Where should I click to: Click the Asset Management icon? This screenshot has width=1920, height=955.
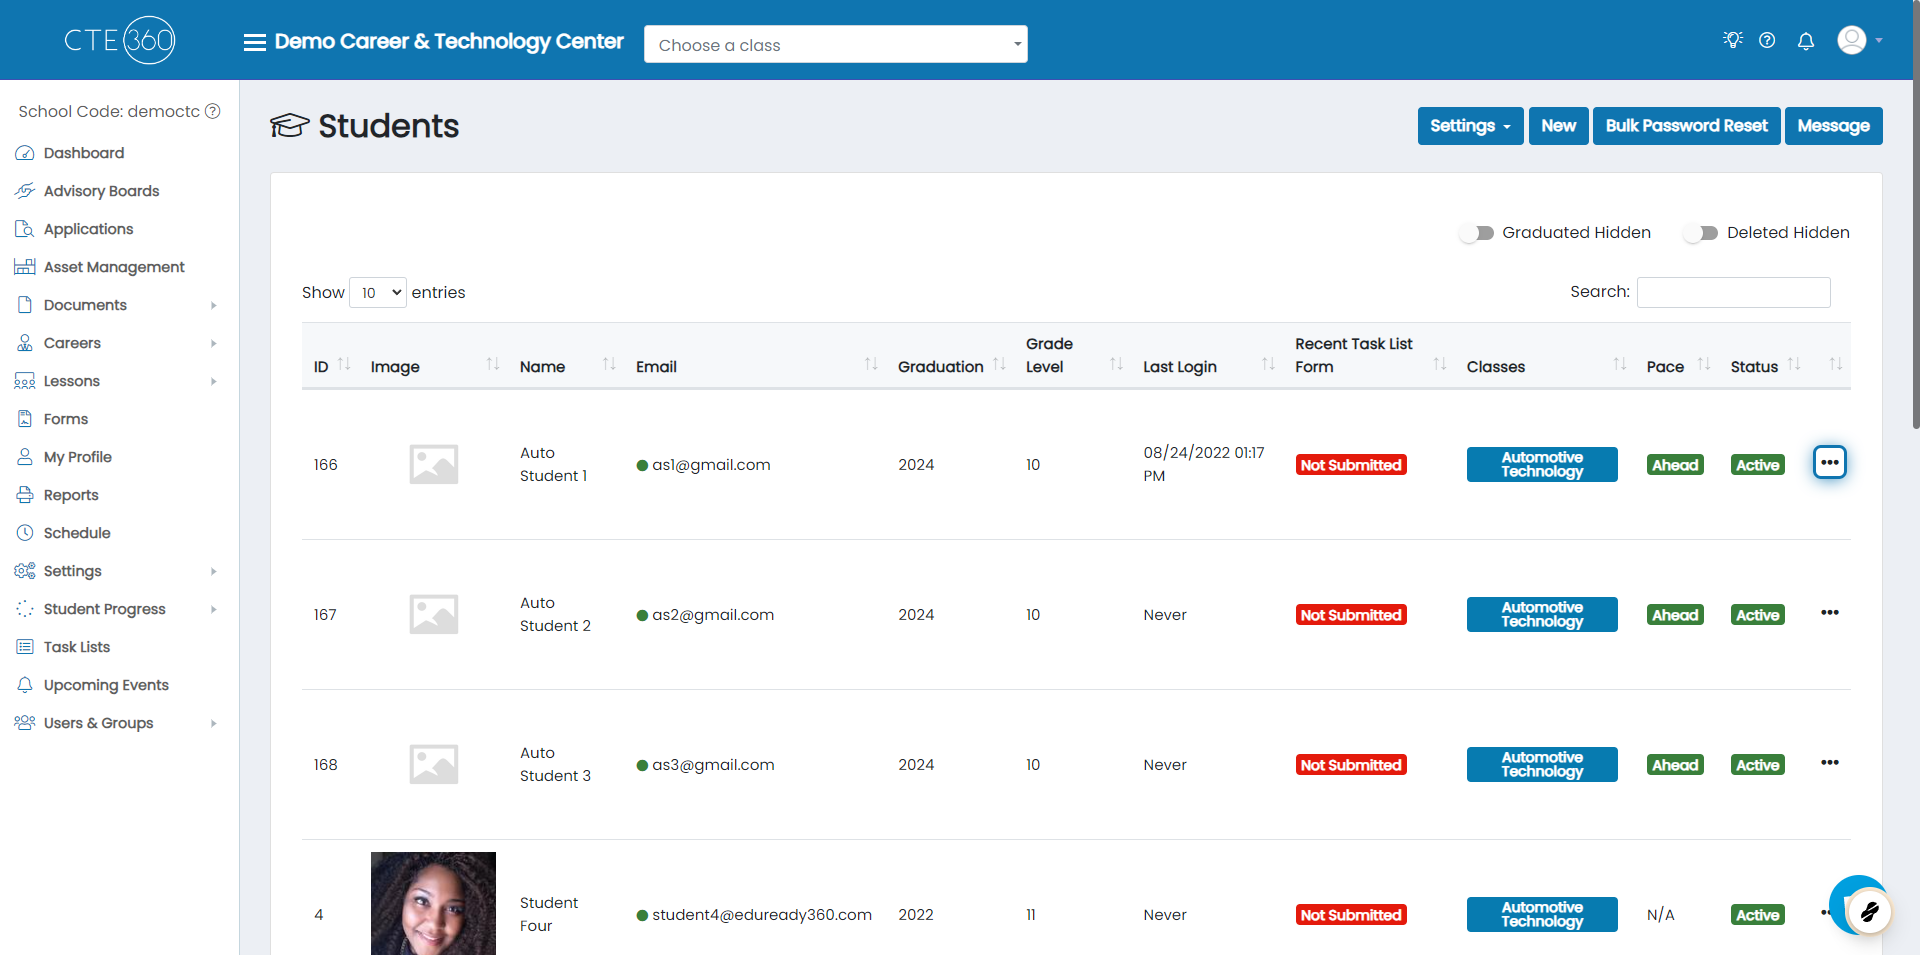(25, 267)
